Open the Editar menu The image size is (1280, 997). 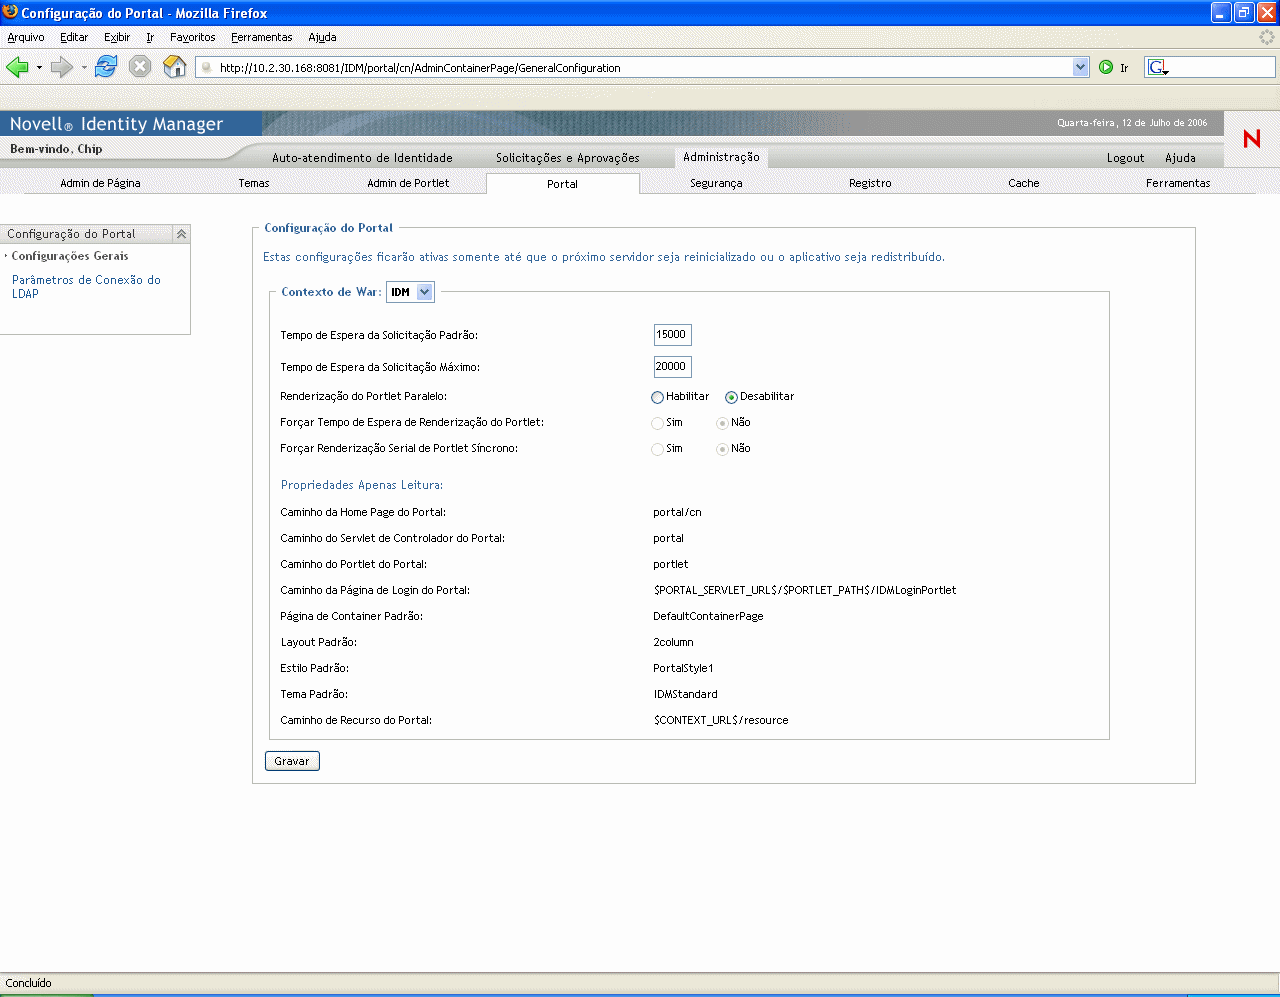tap(74, 37)
